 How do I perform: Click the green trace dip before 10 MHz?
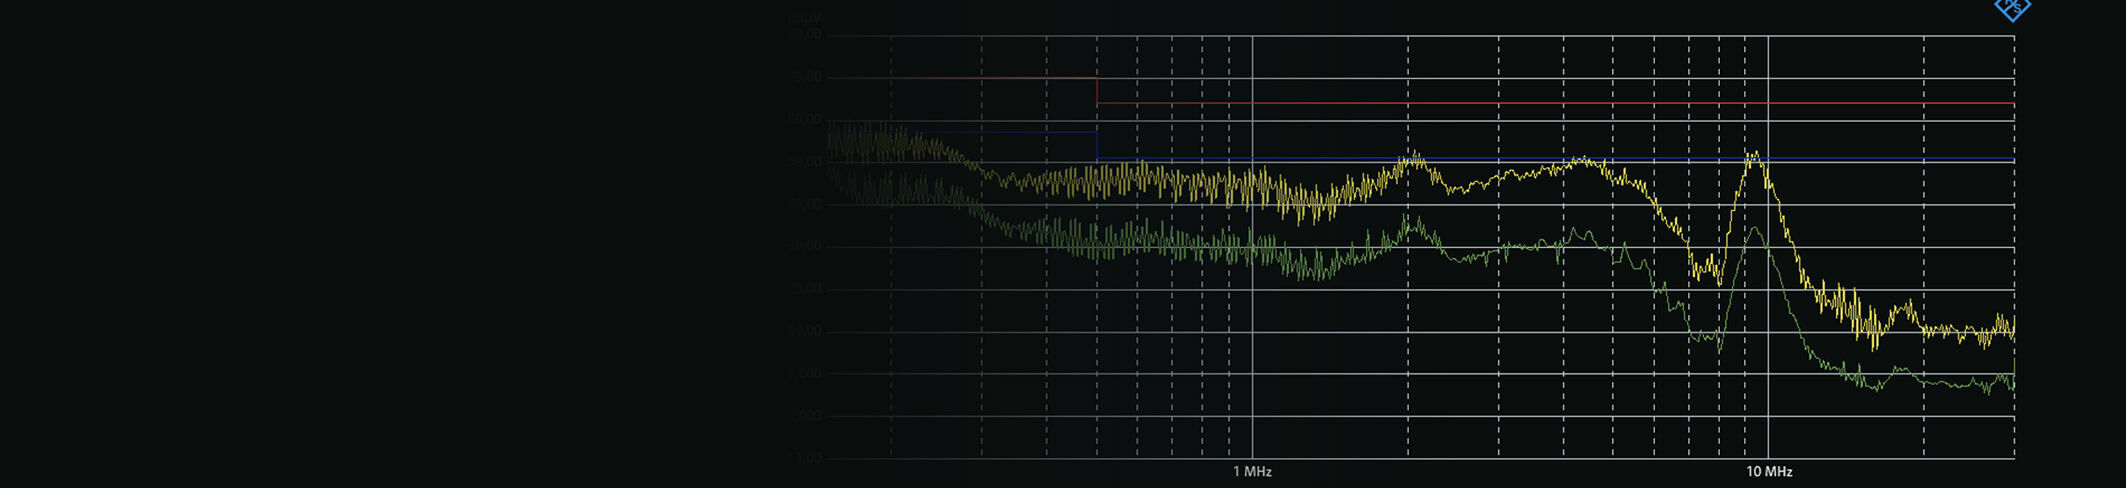(1718, 346)
